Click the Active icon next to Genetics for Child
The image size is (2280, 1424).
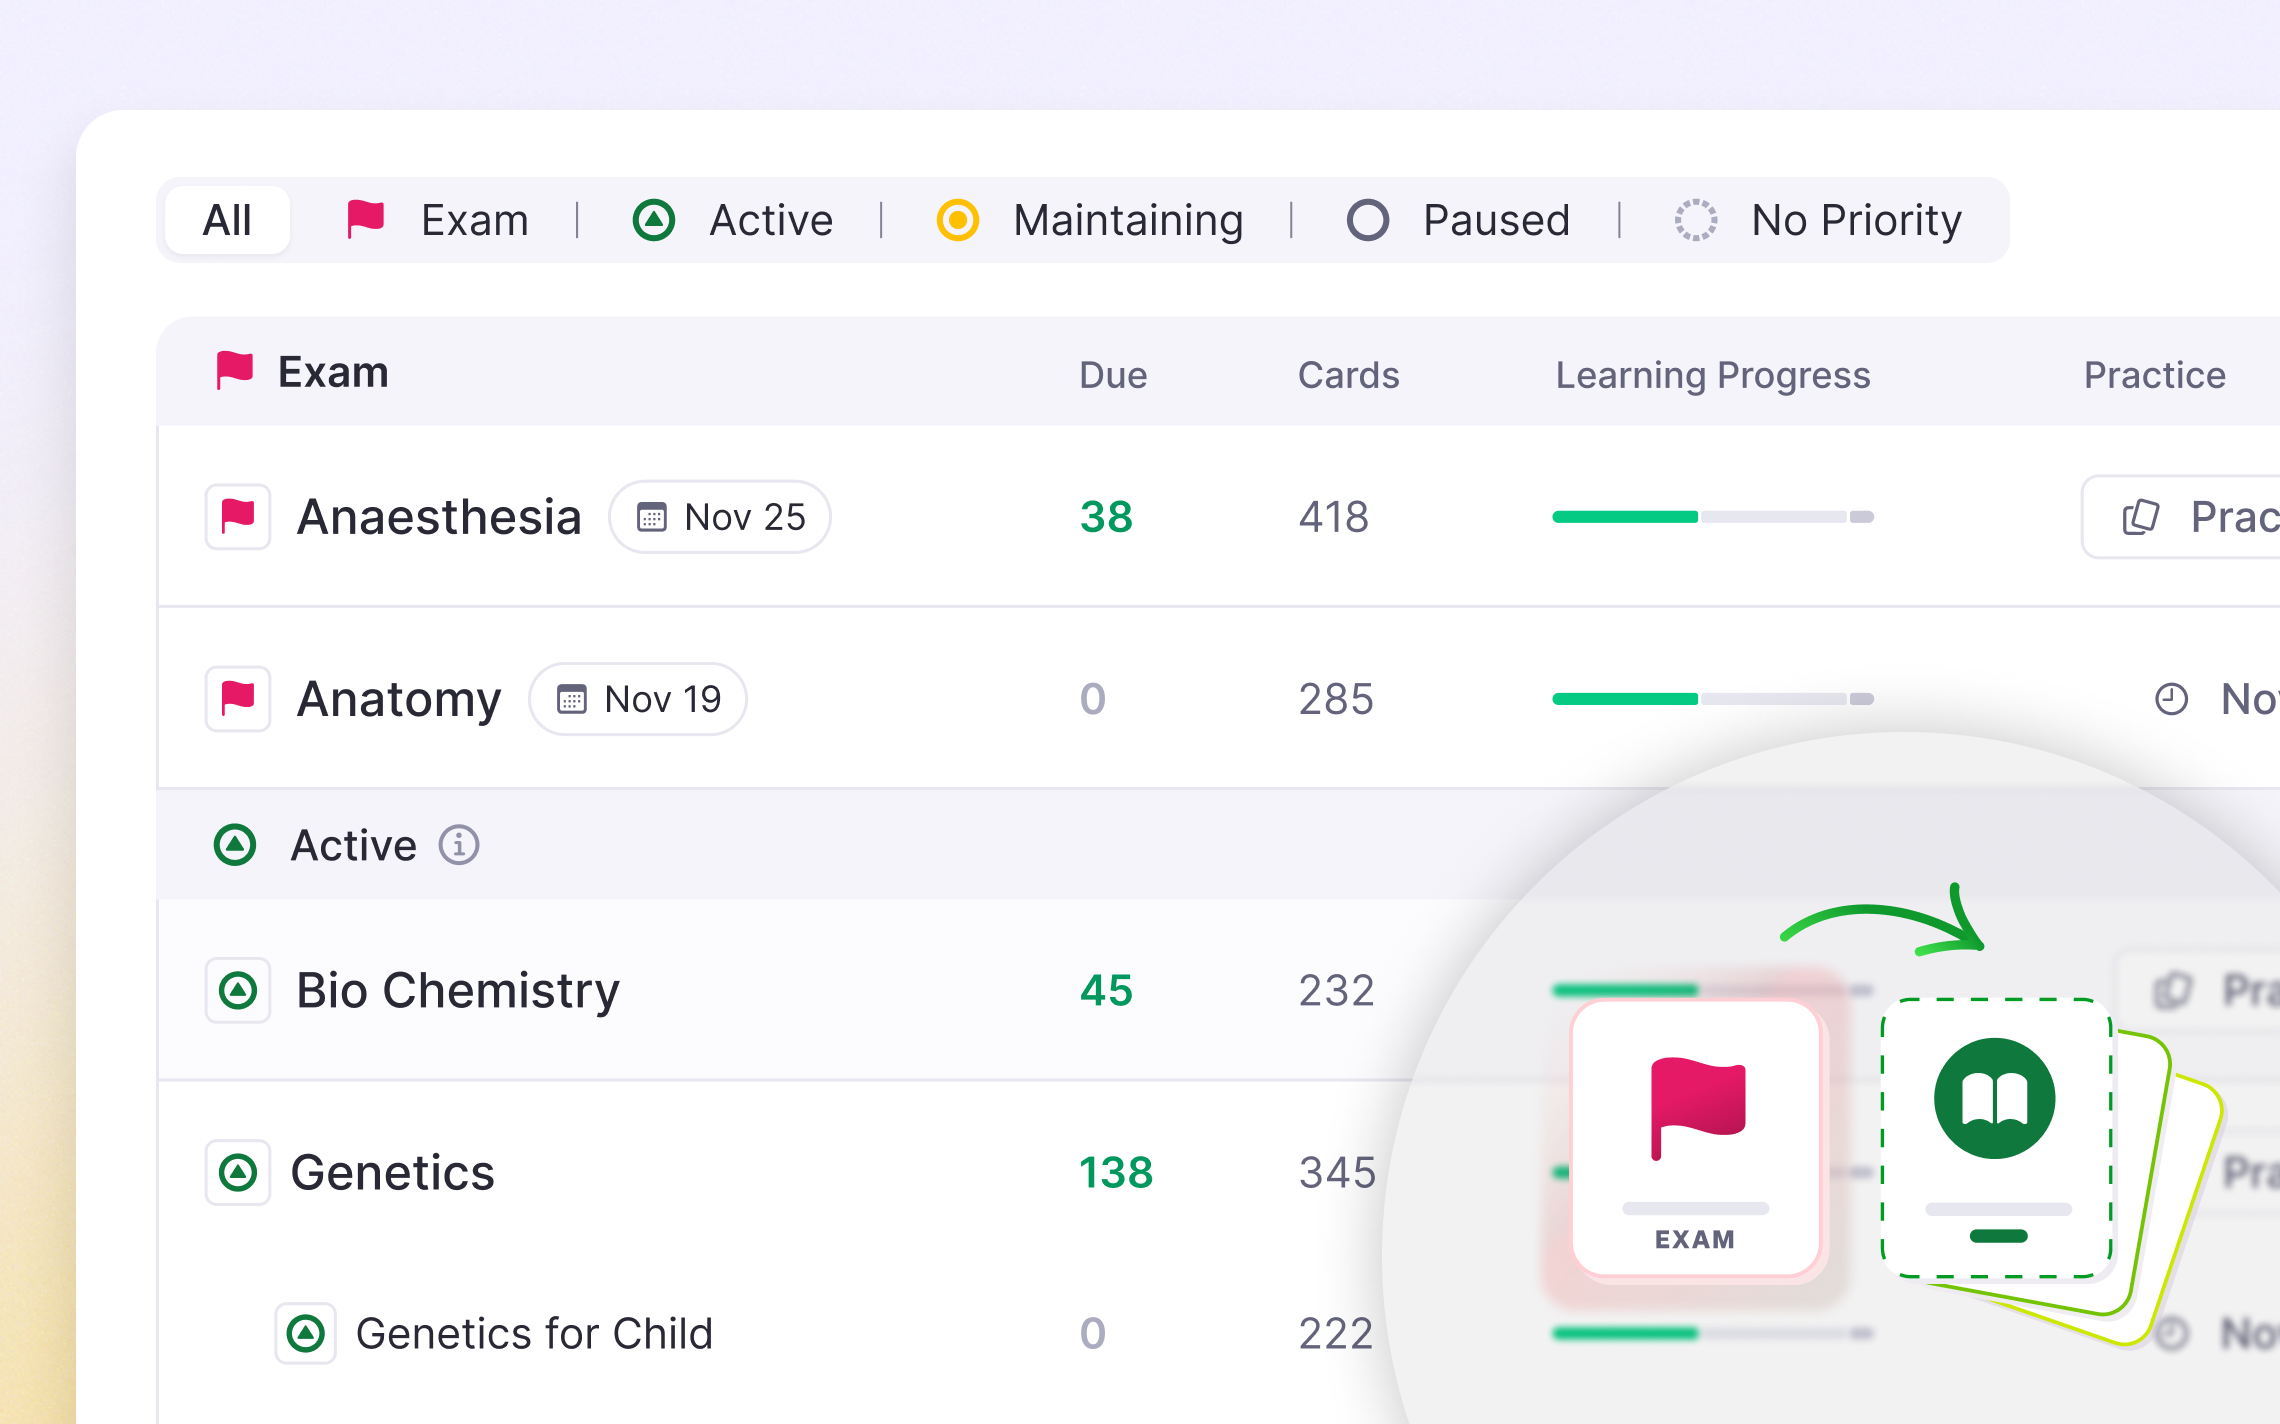307,1332
